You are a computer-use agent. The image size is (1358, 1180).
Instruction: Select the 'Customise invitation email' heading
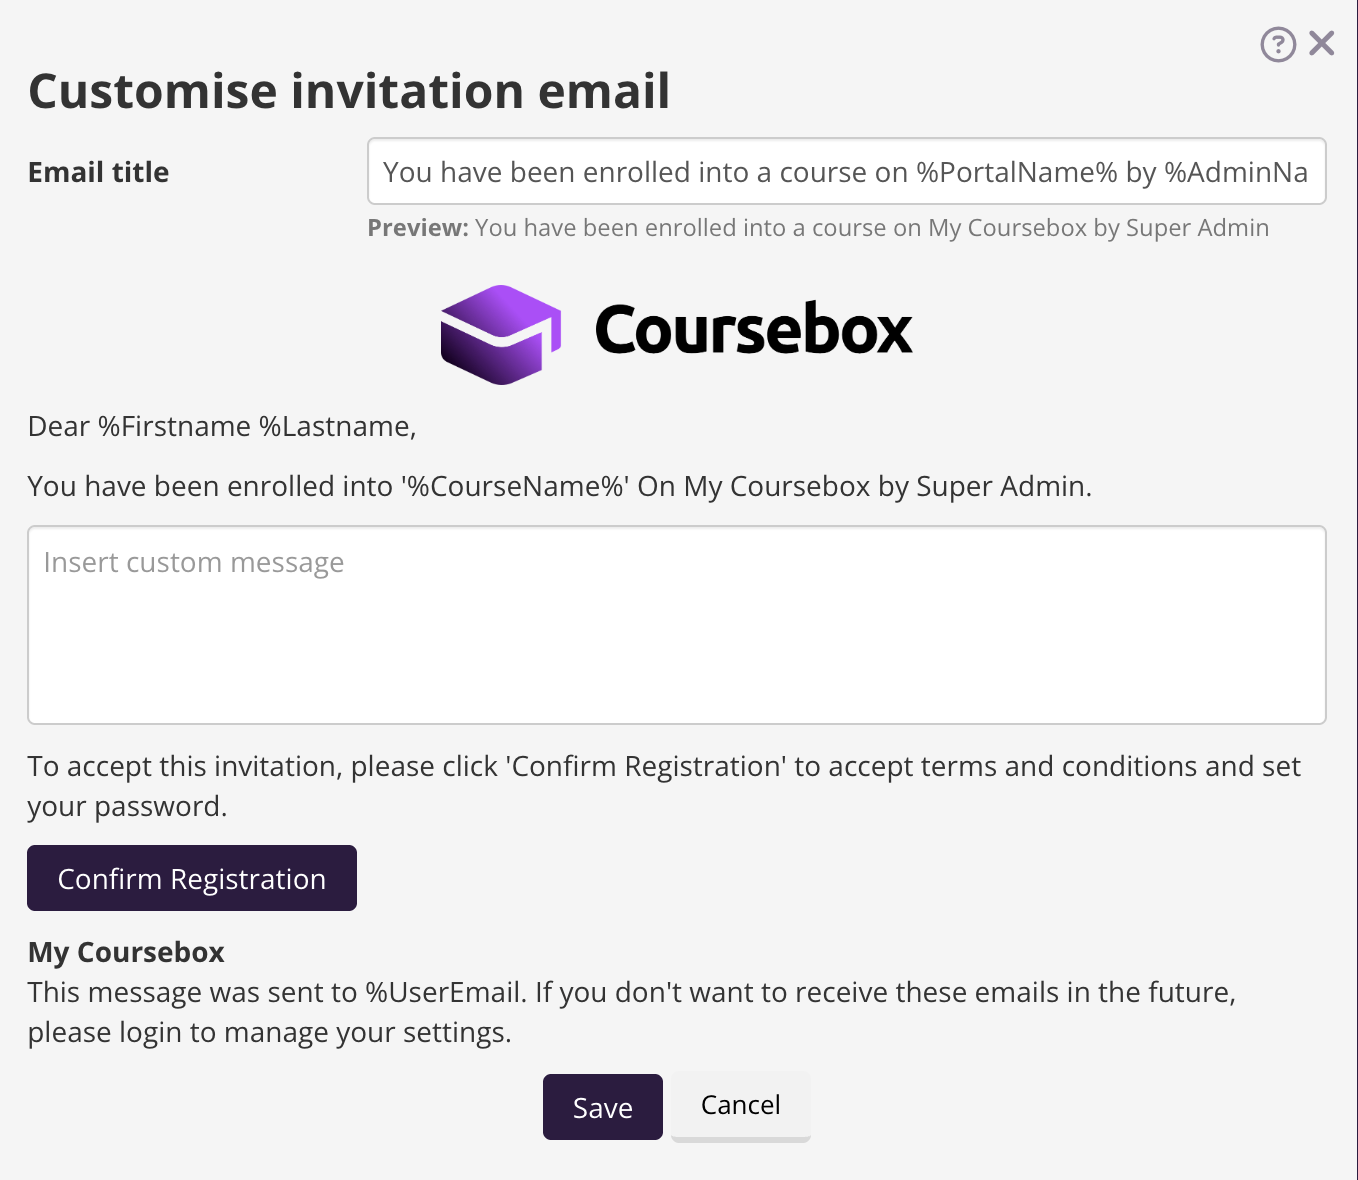[x=349, y=91]
